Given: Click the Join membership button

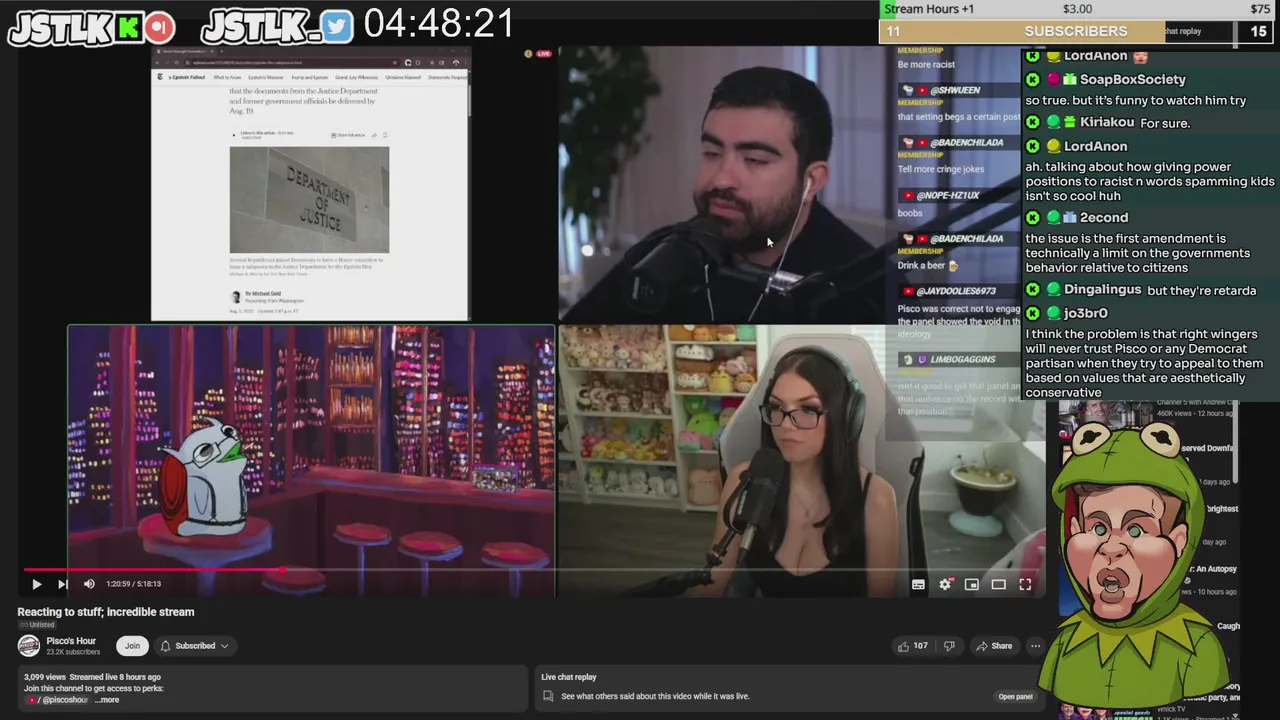Looking at the screenshot, I should click(132, 646).
